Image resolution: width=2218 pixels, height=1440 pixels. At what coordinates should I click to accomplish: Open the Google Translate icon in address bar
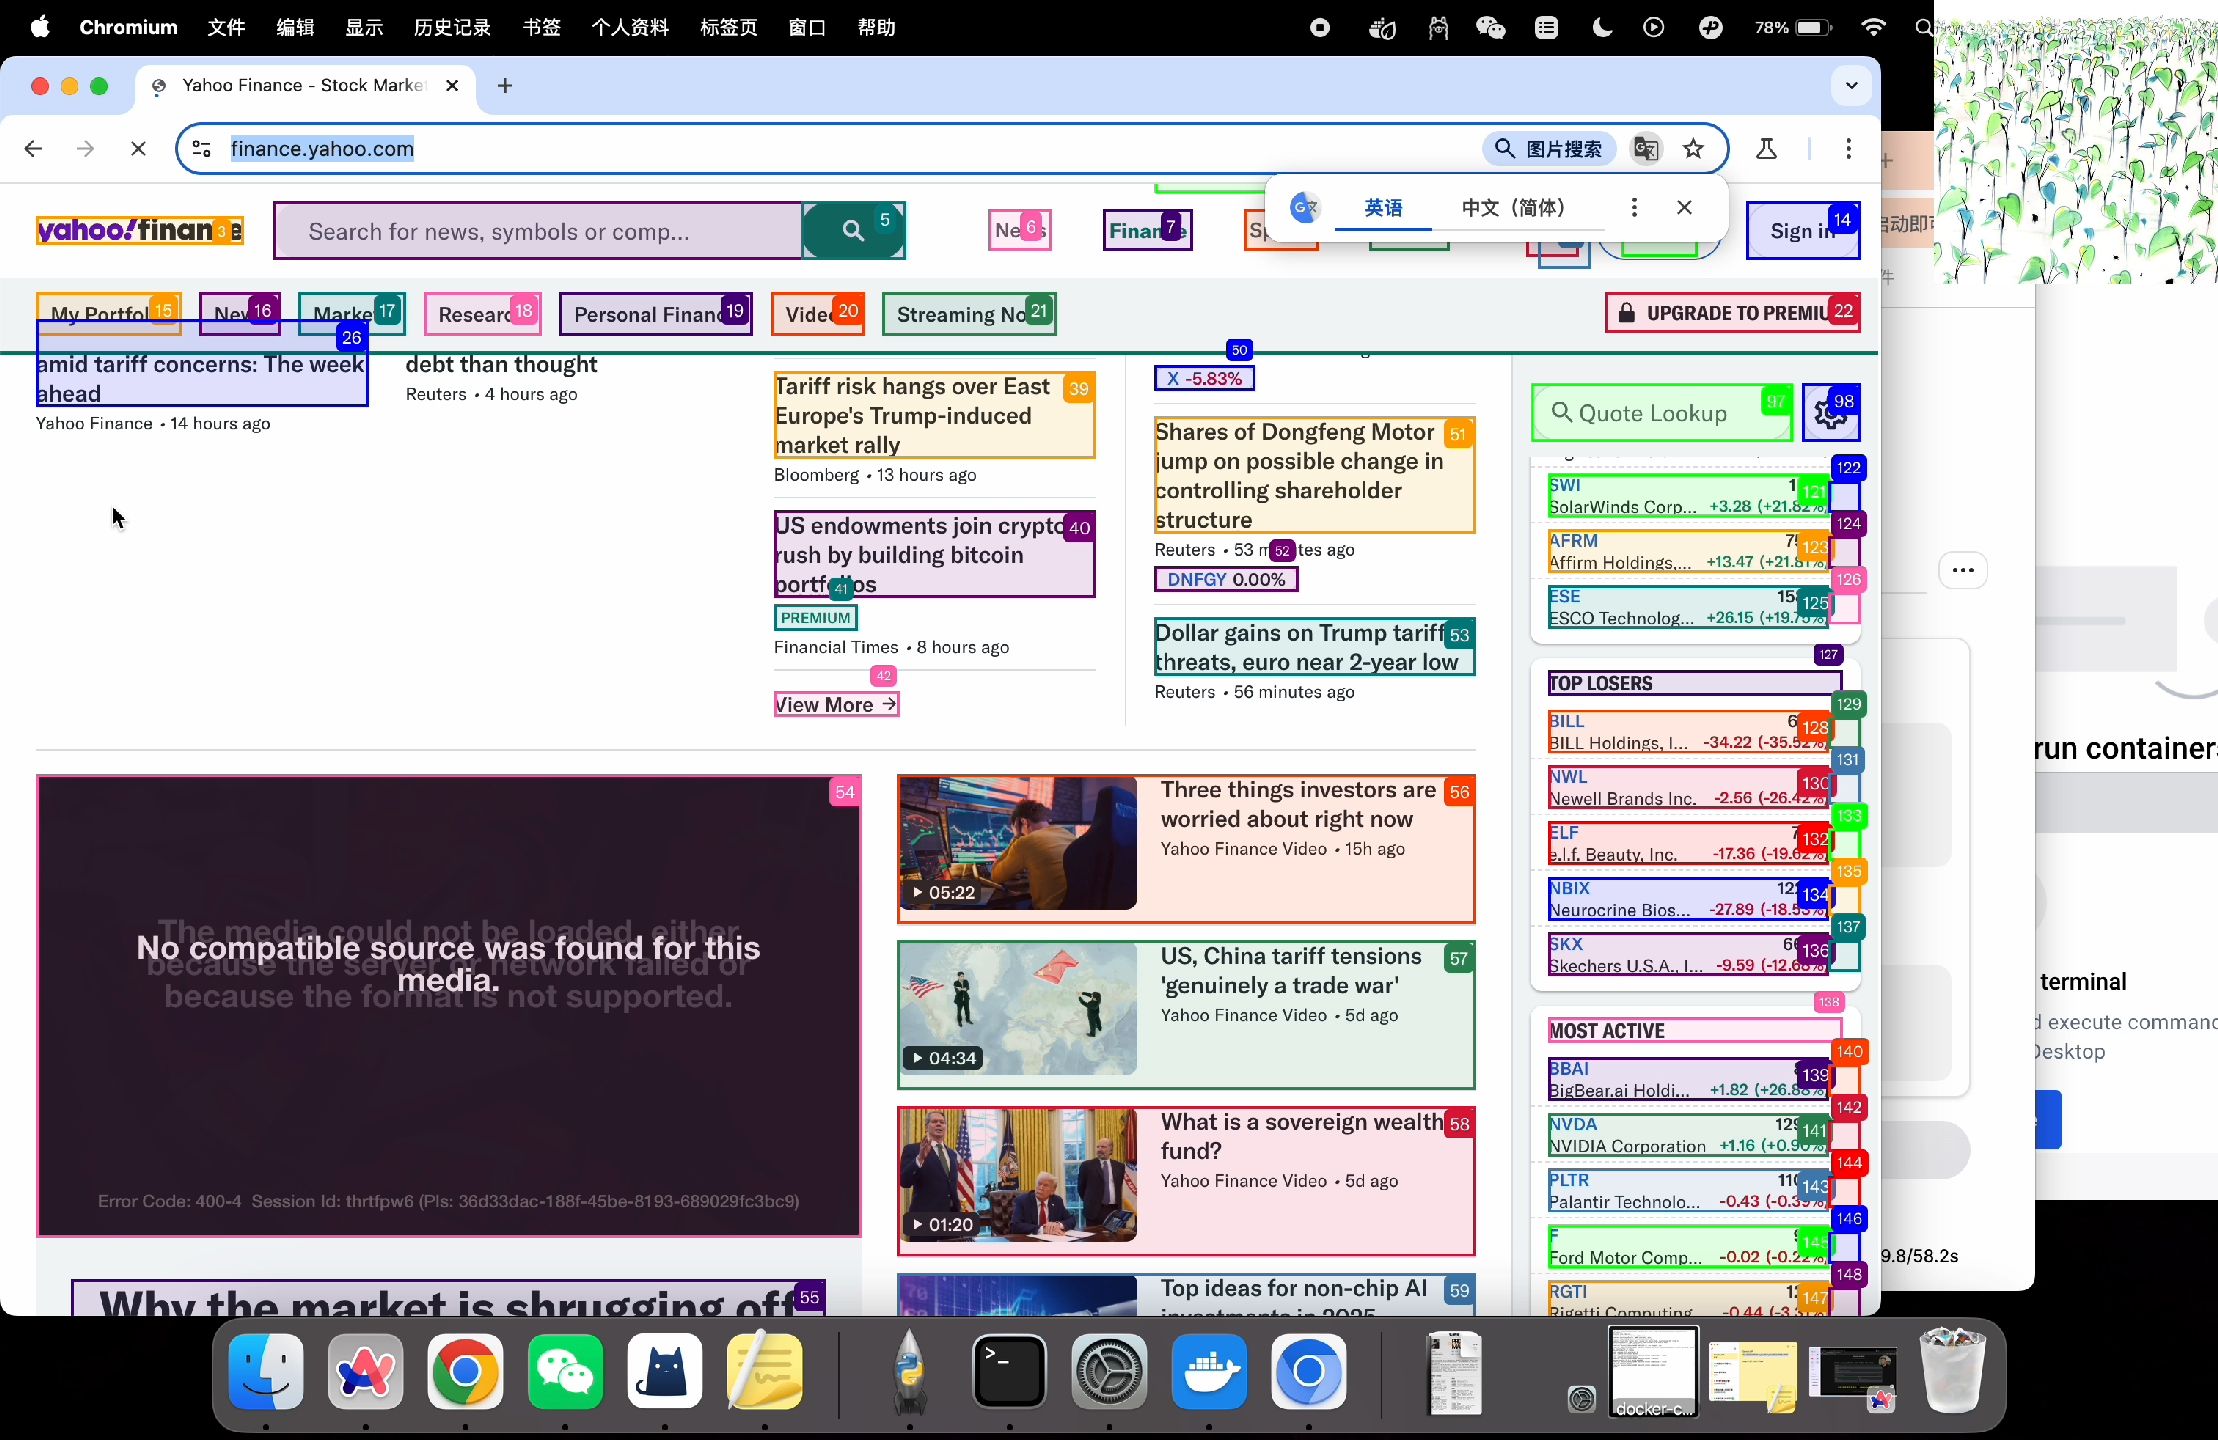(1646, 149)
